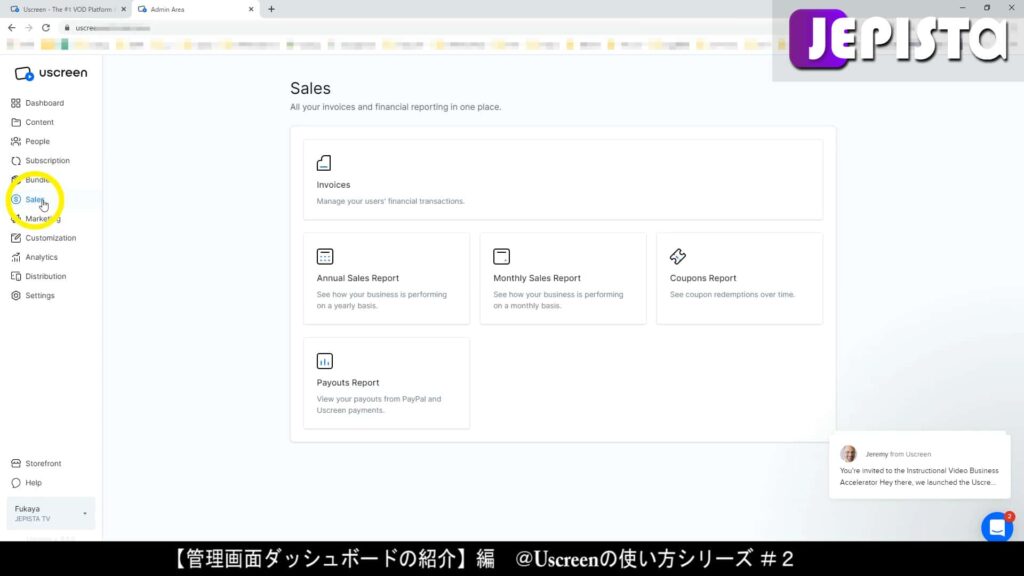Select Subscription in sidebar menu
The height and width of the screenshot is (576, 1024).
point(48,161)
